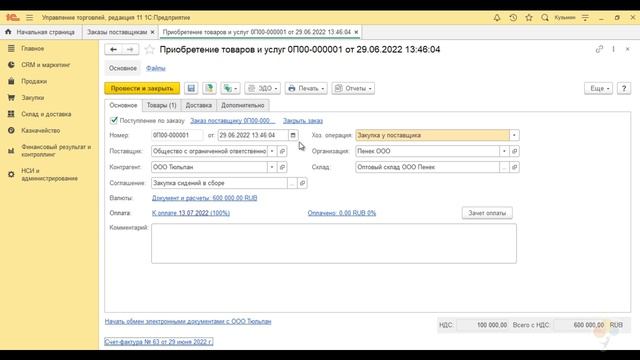Close Заказы поставщикам tab
Viewport: 640px width, 360px height.
click(x=153, y=32)
